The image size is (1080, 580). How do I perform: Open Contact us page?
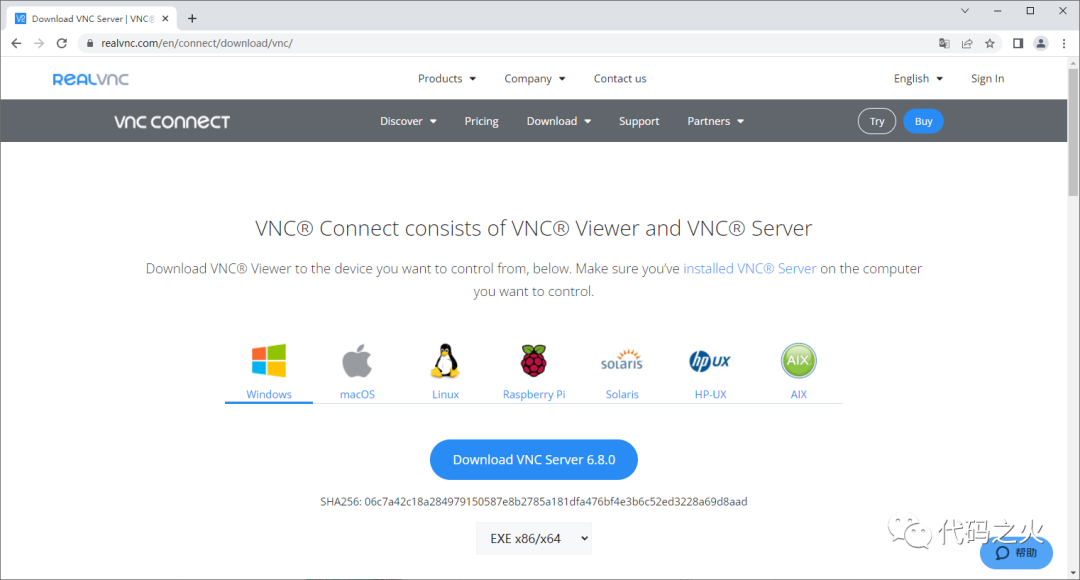(620, 79)
